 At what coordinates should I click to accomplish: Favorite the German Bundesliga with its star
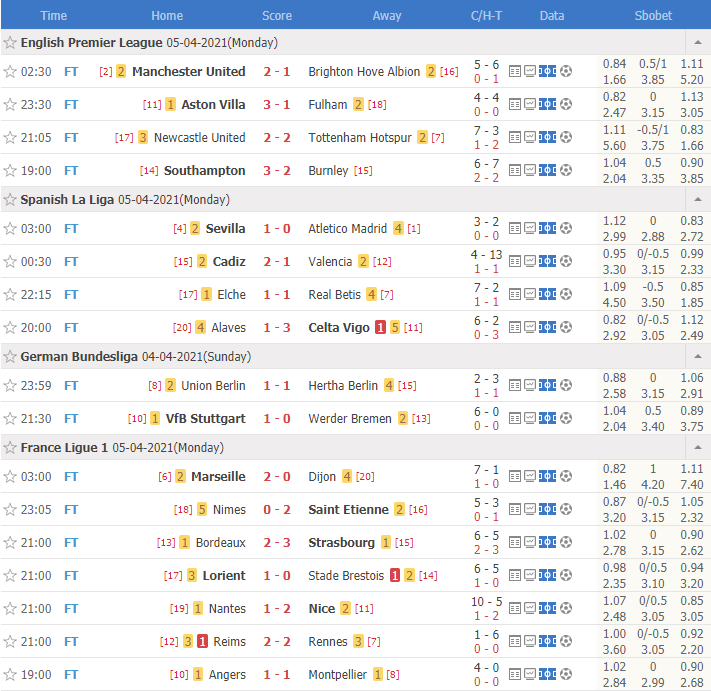(10, 356)
